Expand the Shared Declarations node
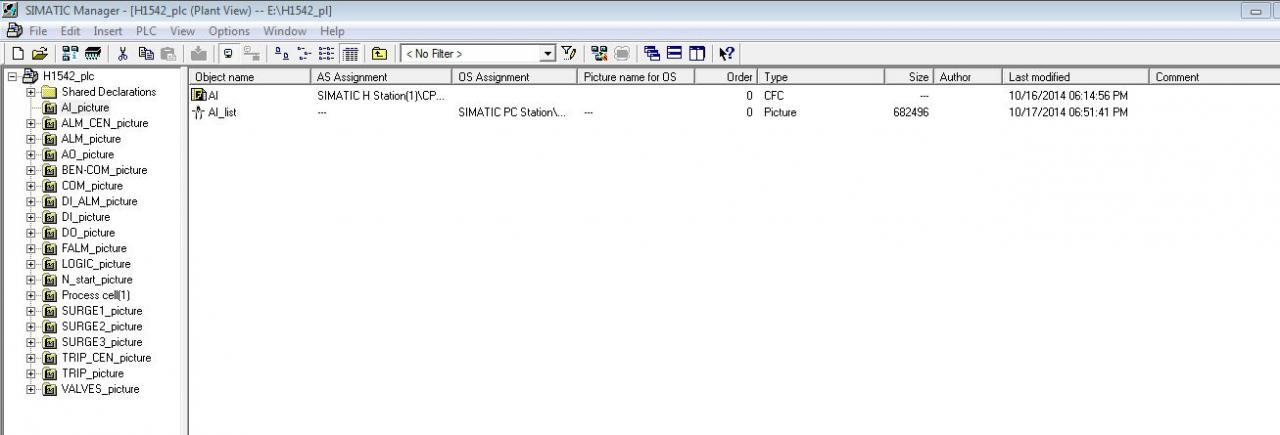 click(x=30, y=92)
